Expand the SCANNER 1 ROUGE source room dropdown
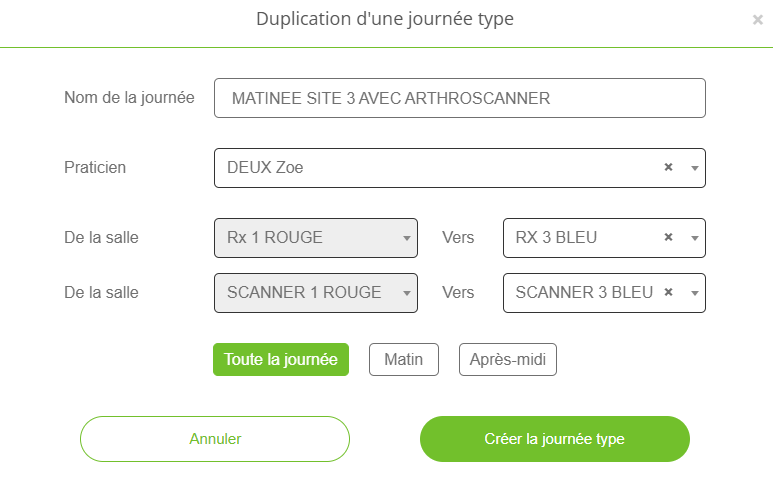 click(406, 293)
